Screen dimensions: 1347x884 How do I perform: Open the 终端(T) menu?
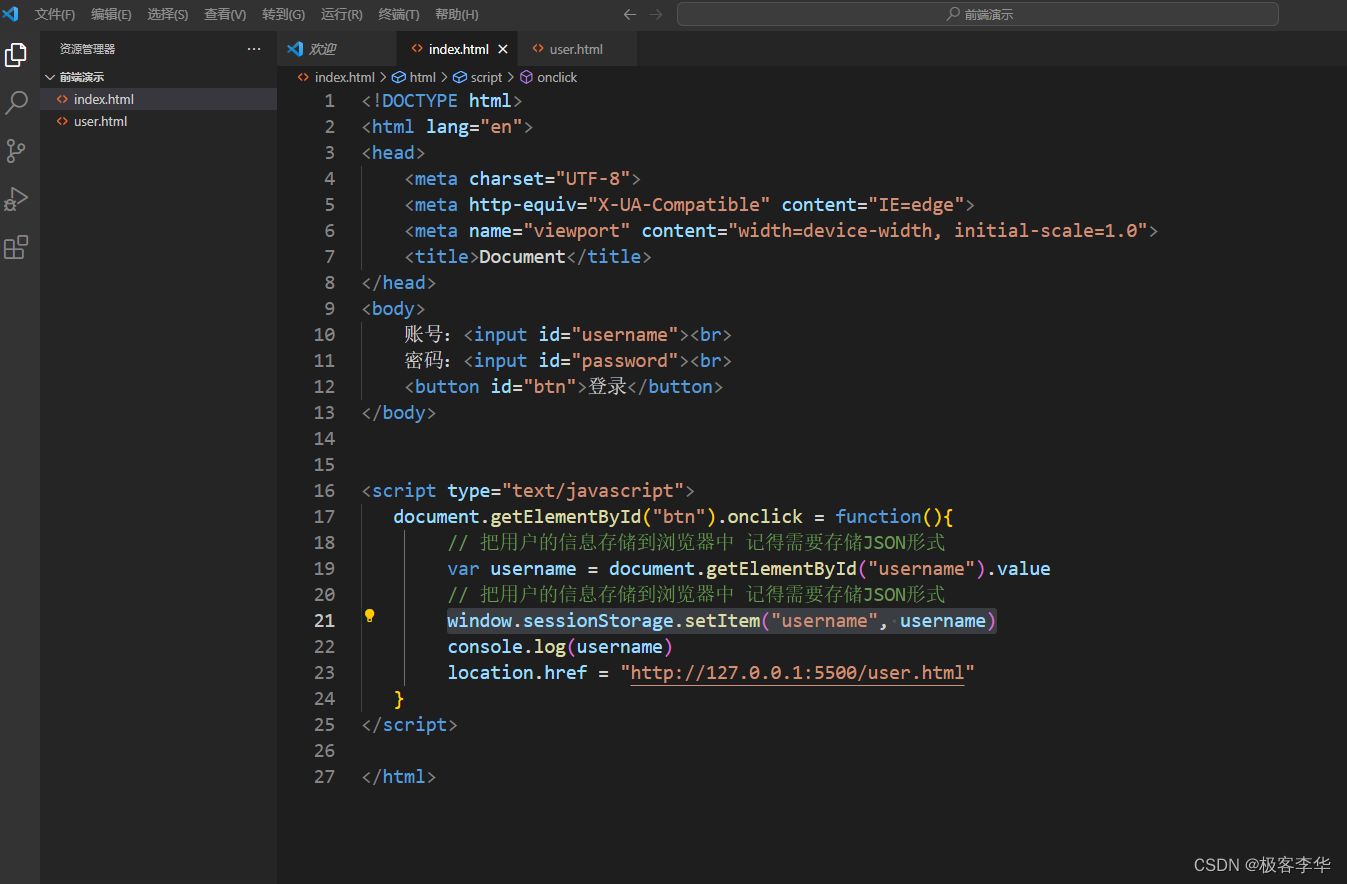coord(399,14)
